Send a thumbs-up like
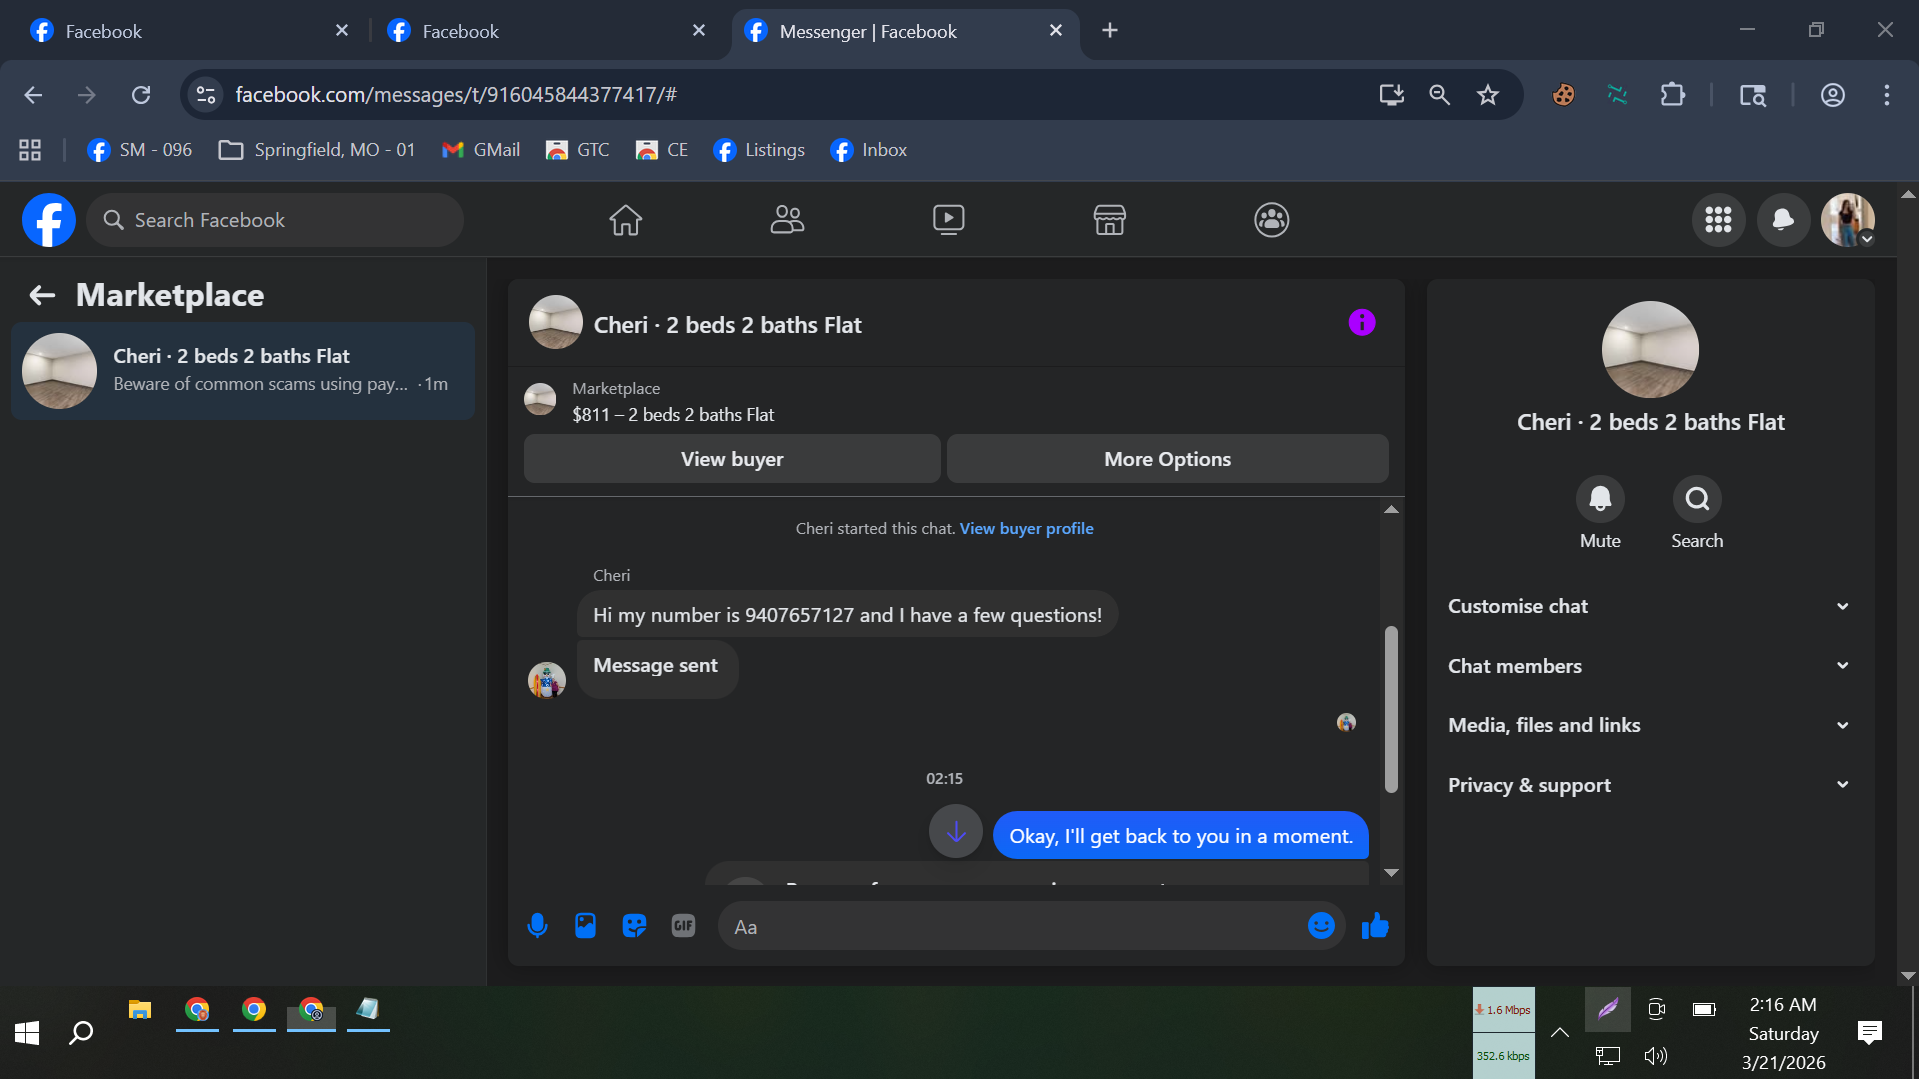1919x1079 pixels. tap(1375, 926)
